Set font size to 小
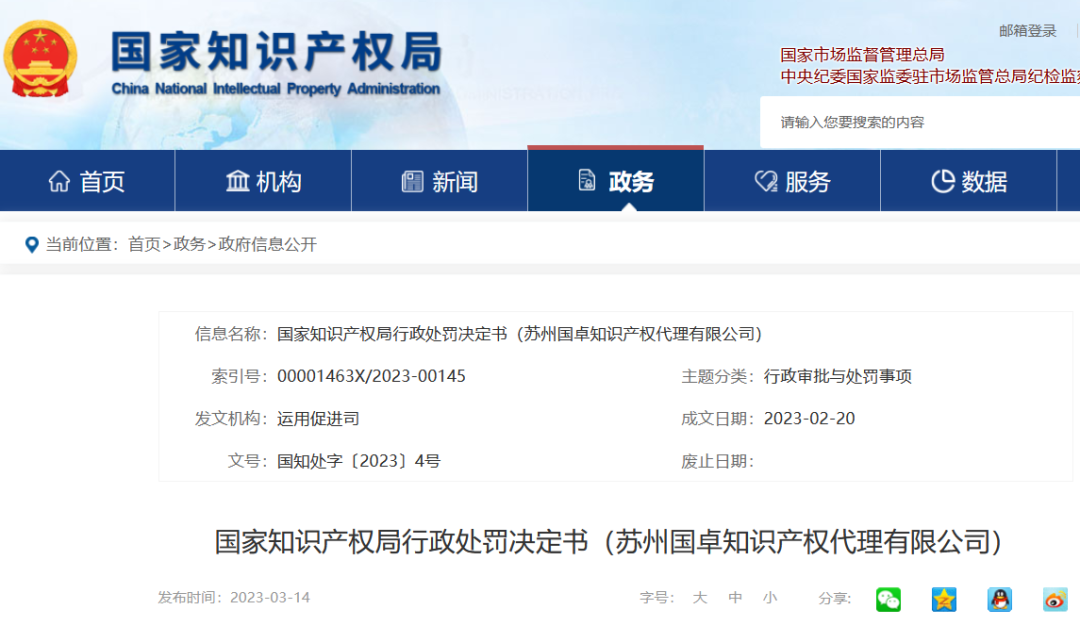Screen dimensions: 1080x626 (770, 598)
